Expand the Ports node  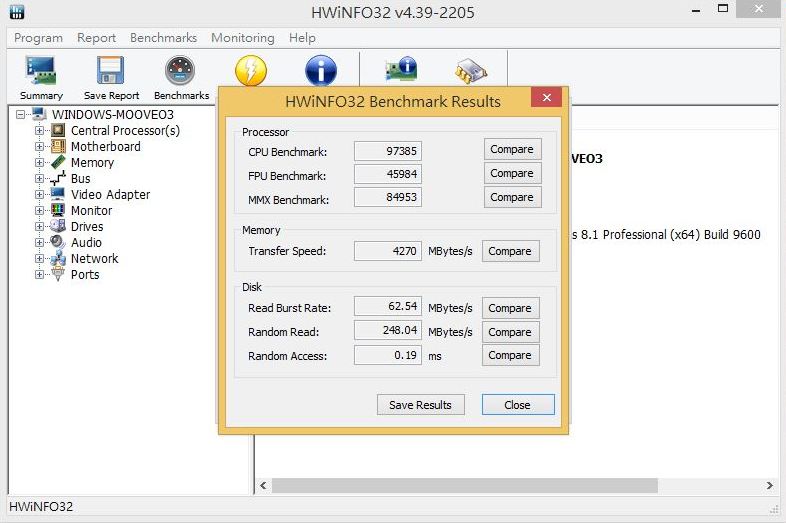39,275
